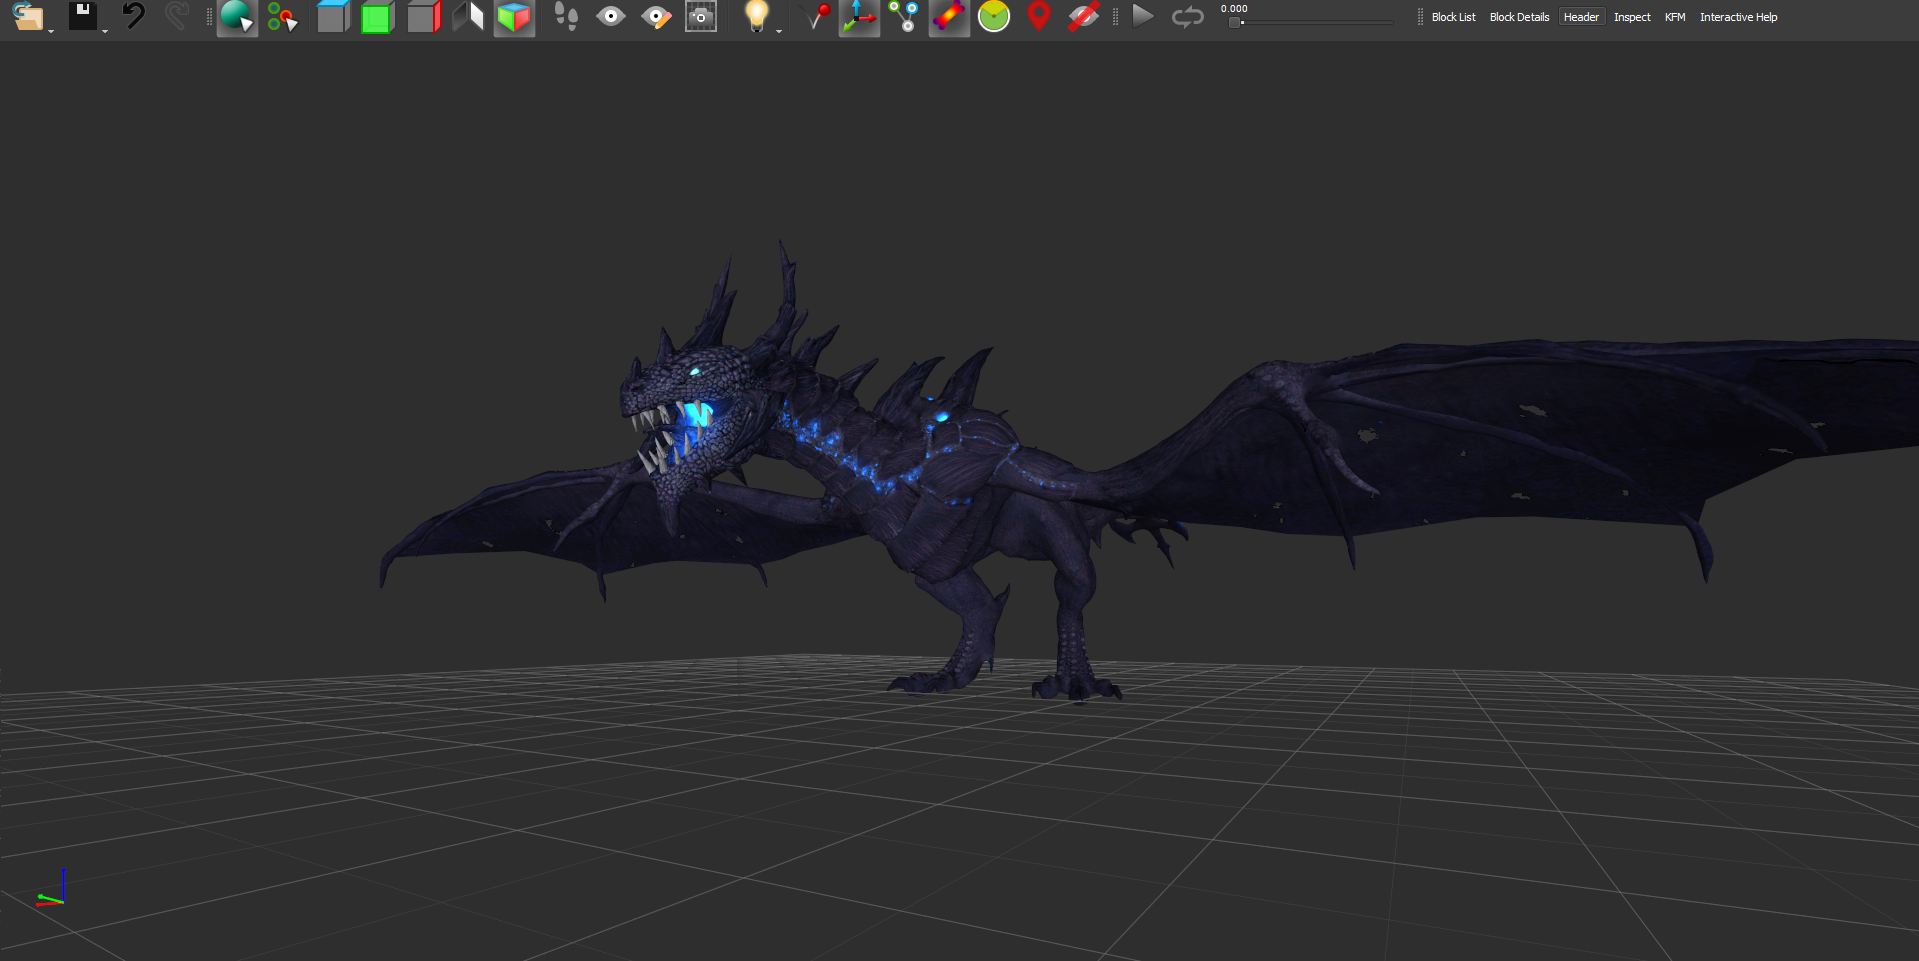Click the Save floppy disk icon

(x=82, y=16)
